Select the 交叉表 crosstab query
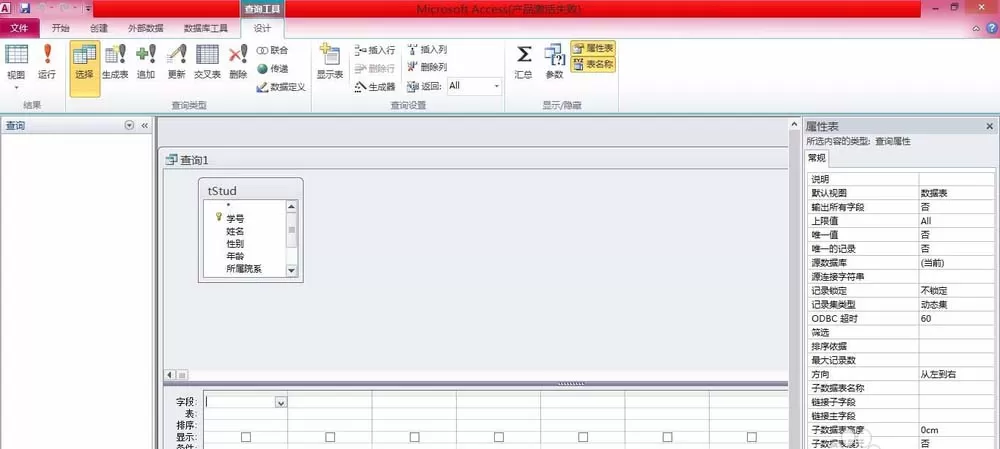This screenshot has height=449, width=1000. pos(207,62)
